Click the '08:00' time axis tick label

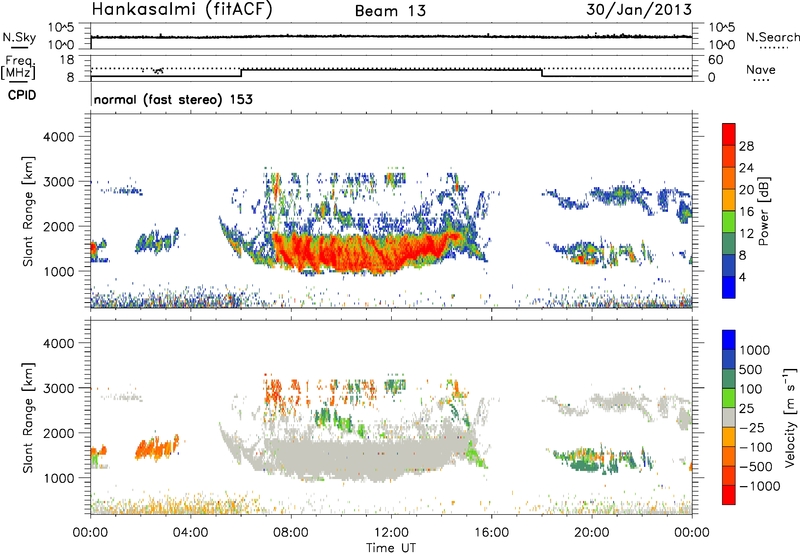(x=290, y=533)
